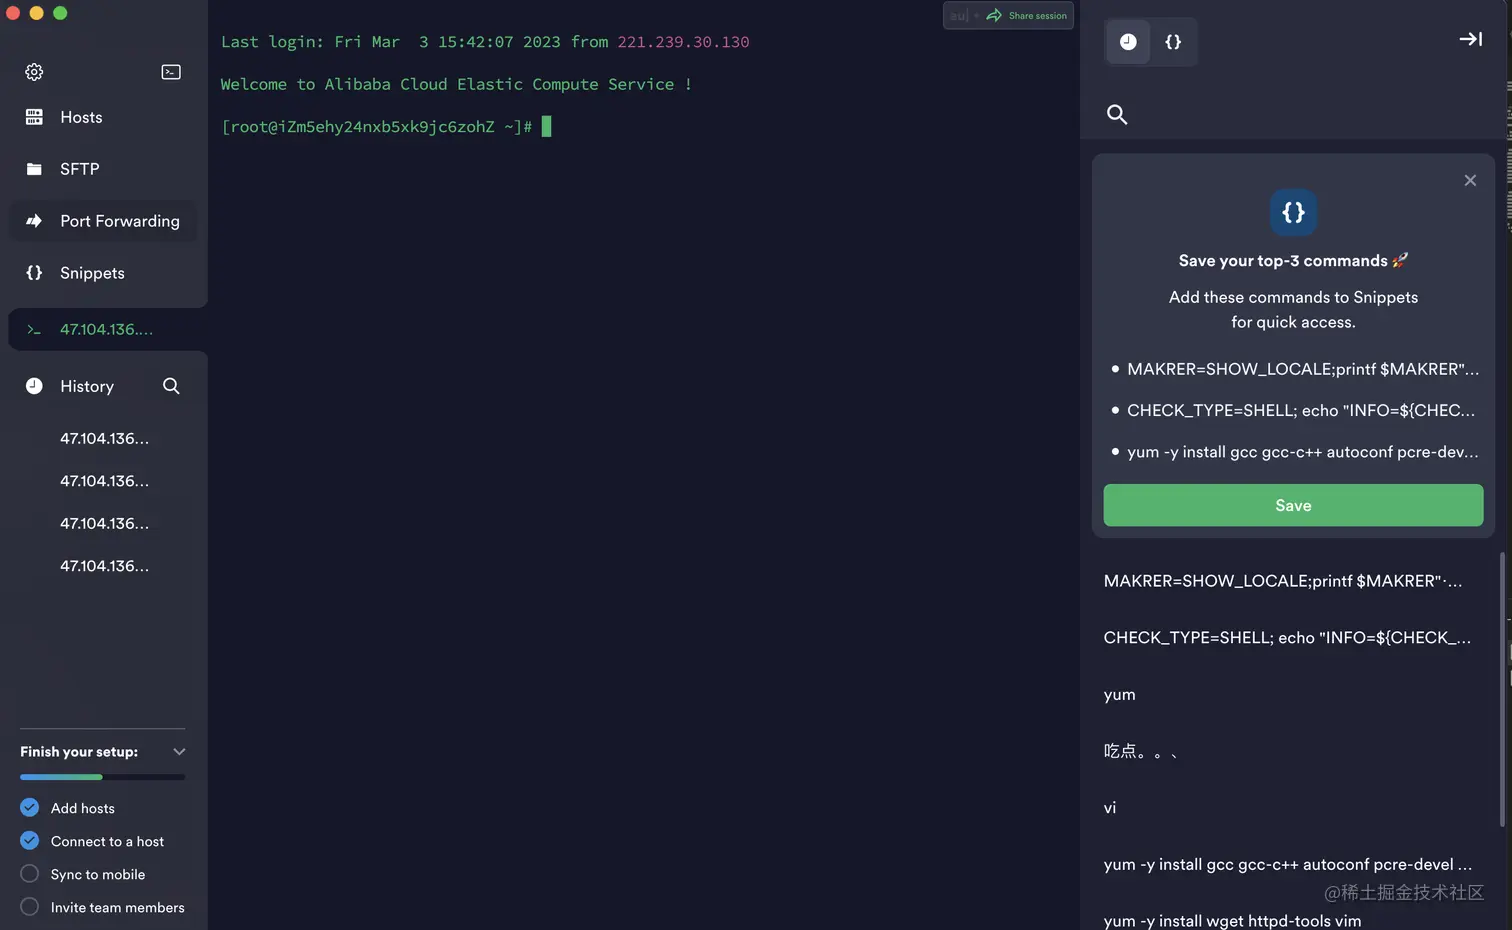Open the settings gear icon
The image size is (1512, 930).
pos(34,72)
